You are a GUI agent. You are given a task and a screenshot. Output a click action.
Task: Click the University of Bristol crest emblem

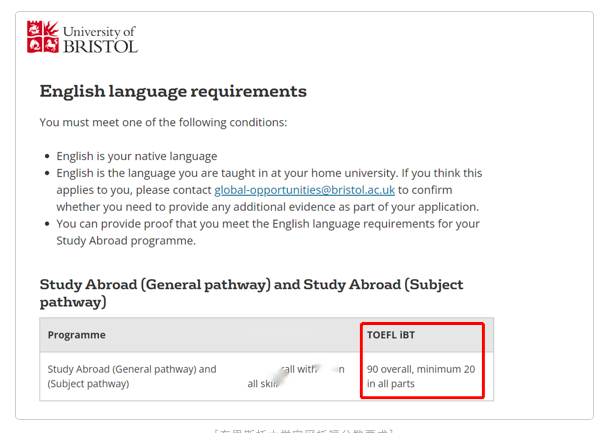click(x=43, y=37)
